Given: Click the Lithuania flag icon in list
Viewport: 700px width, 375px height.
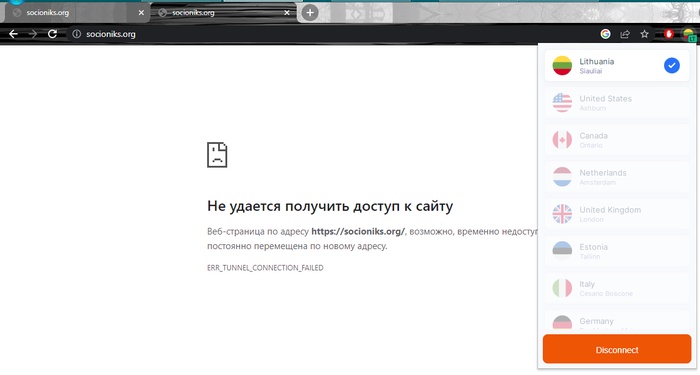Looking at the screenshot, I should click(562, 66).
